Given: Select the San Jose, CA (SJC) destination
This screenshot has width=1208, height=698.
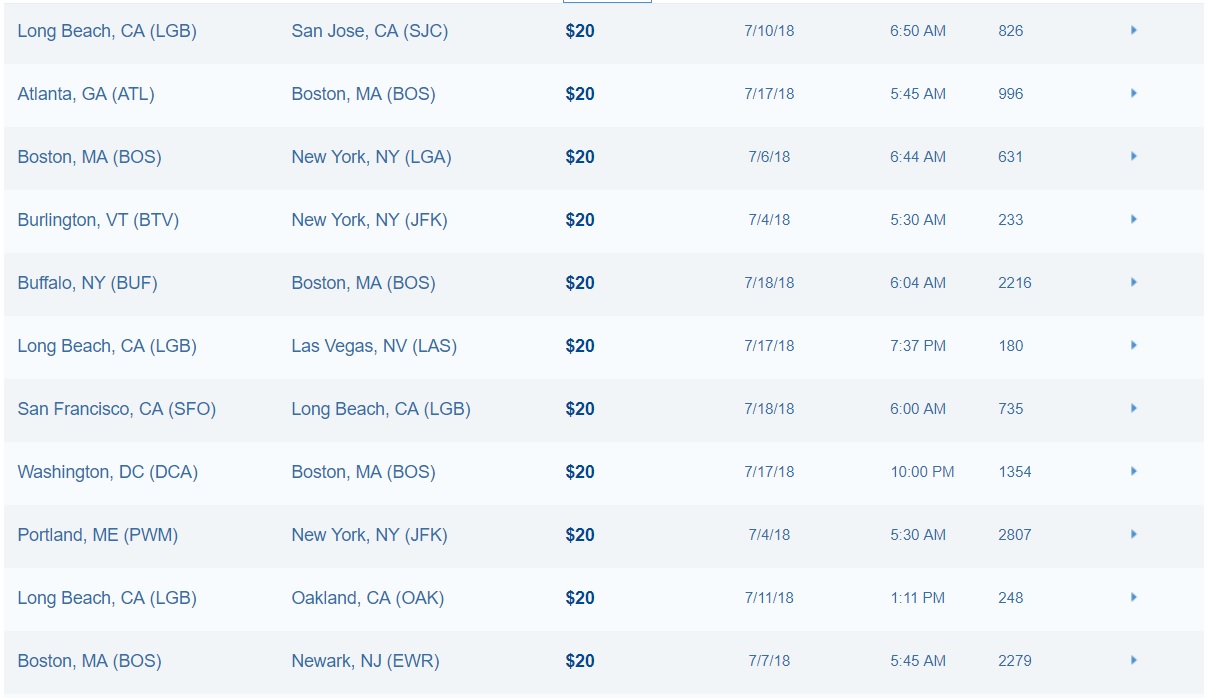Looking at the screenshot, I should (x=369, y=31).
